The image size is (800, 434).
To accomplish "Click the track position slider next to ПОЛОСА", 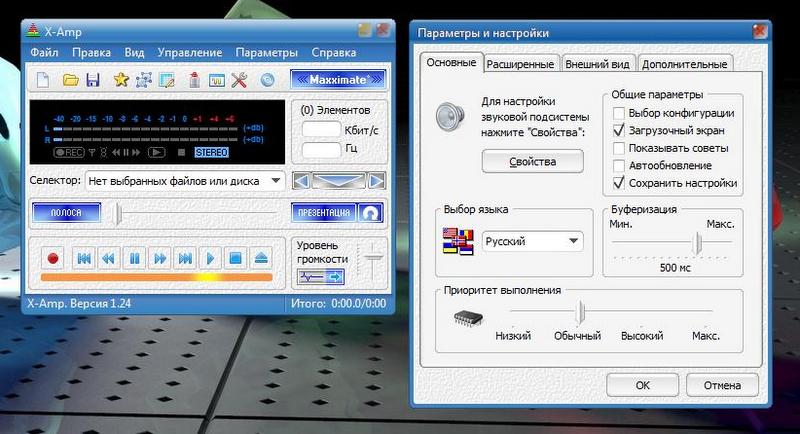I will (118, 213).
